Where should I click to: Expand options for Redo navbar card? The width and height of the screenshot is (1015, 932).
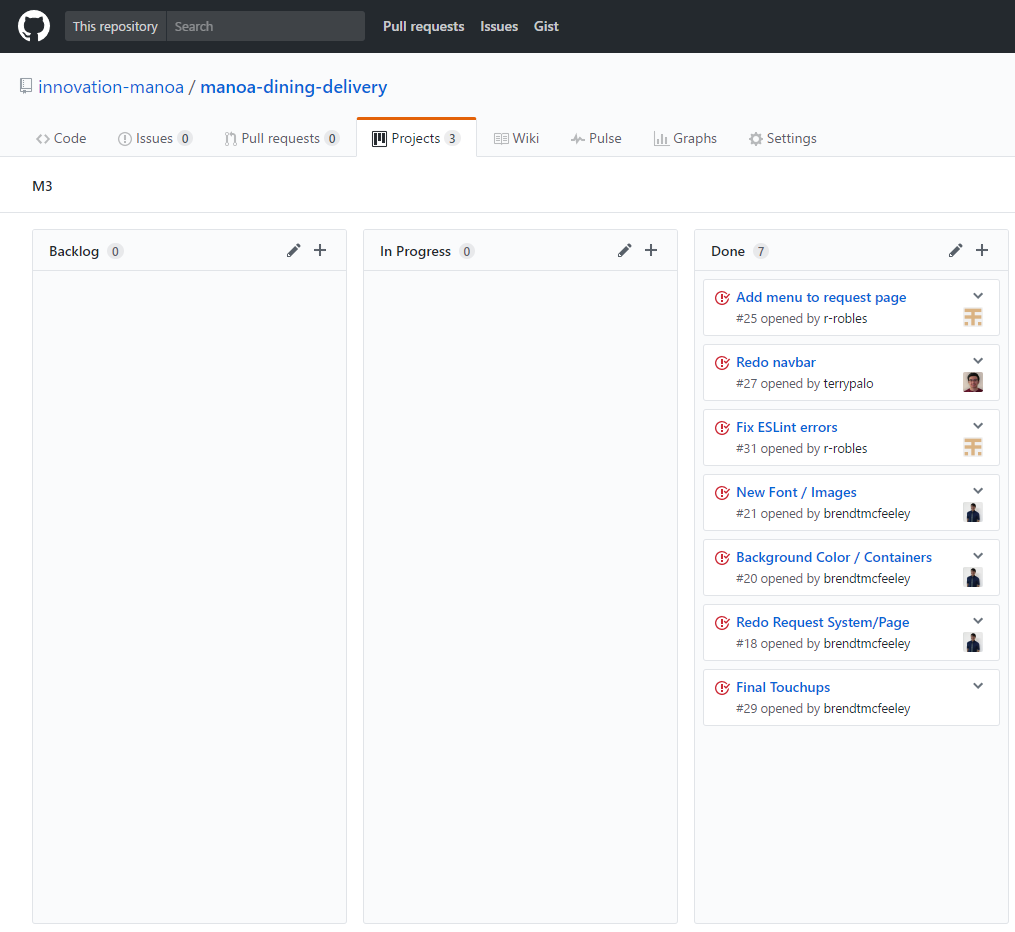978,361
